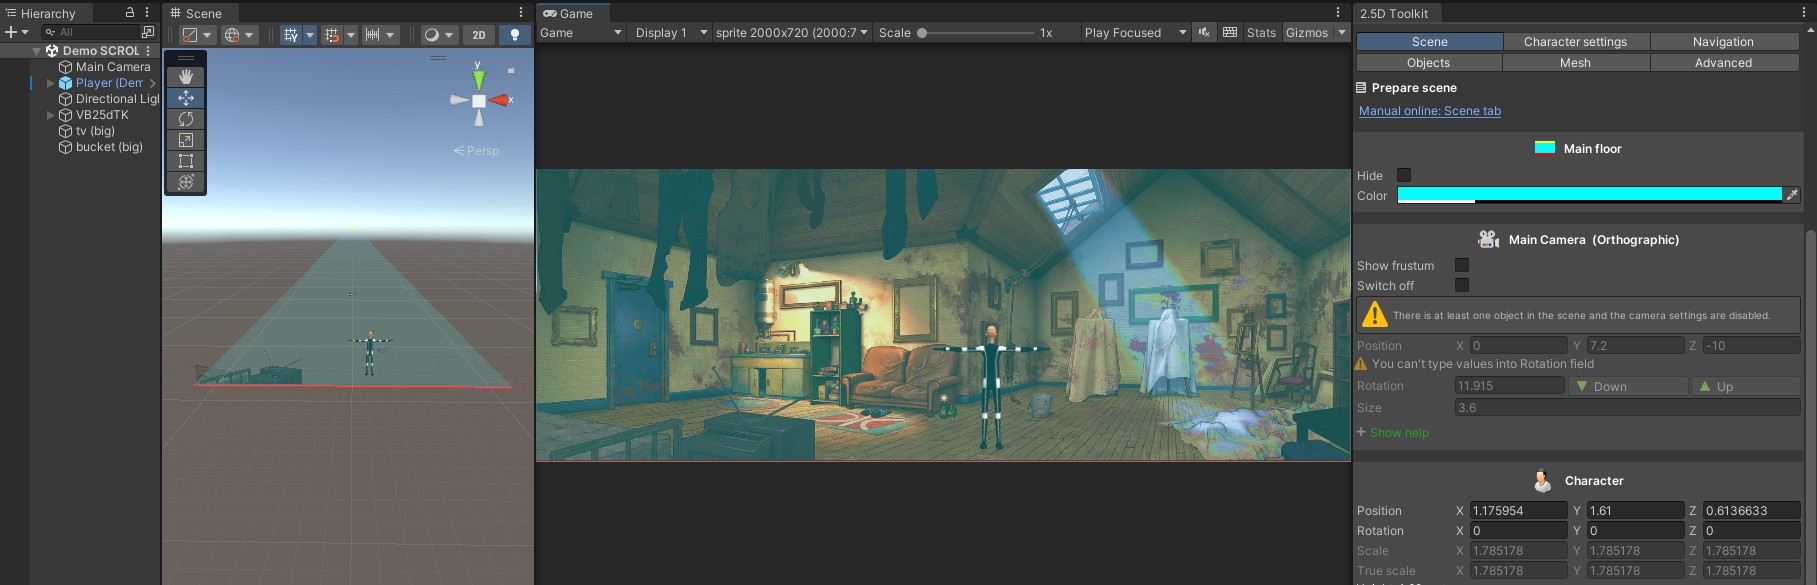This screenshot has height=585, width=1817.
Task: Select the Hand tool in Scene view
Action: point(186,77)
